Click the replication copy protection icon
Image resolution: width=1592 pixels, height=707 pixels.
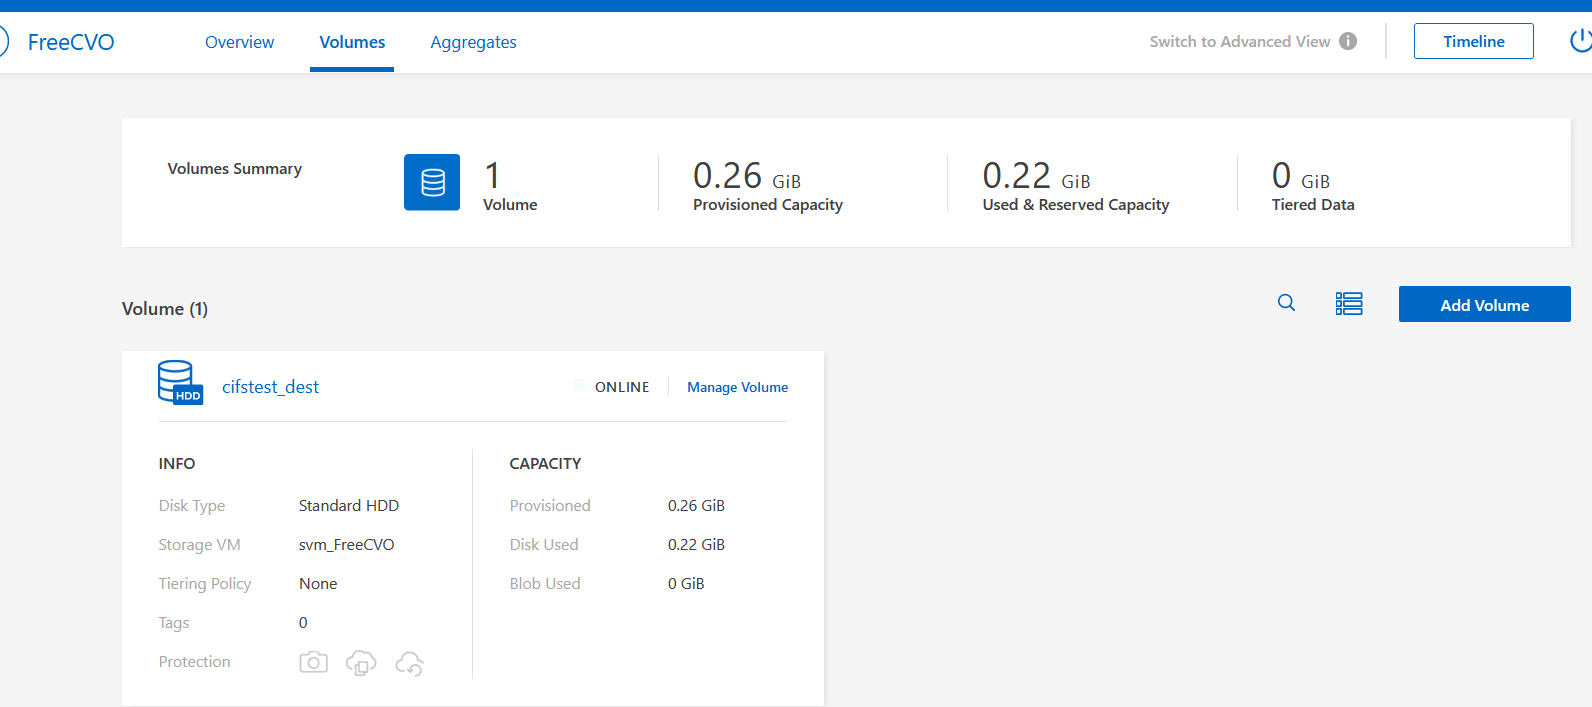click(361, 663)
